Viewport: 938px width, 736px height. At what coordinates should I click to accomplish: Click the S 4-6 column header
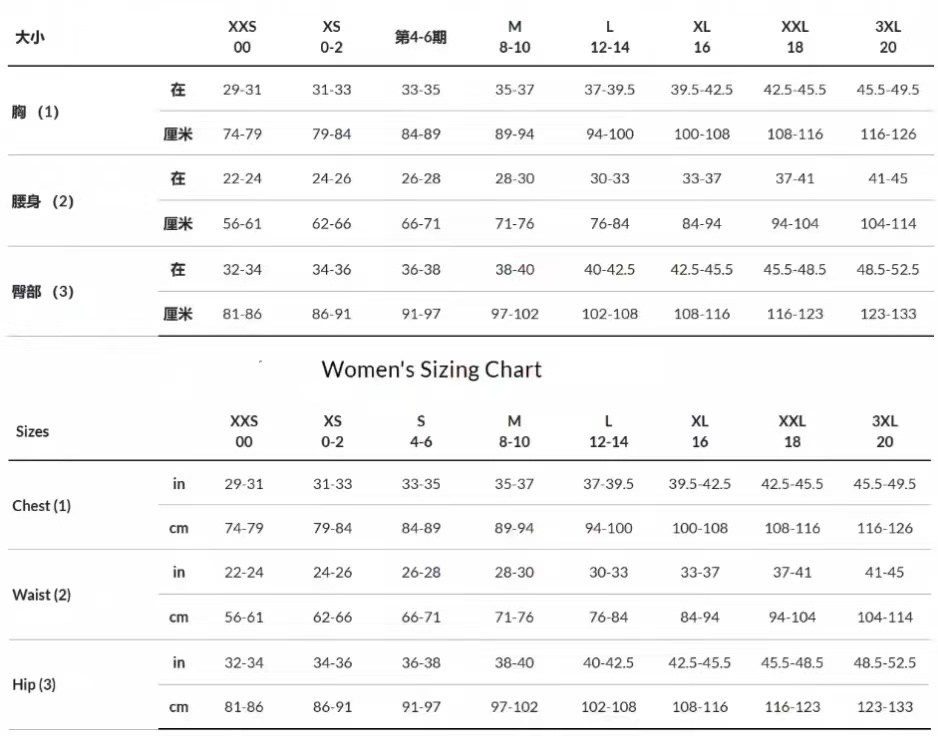point(421,431)
